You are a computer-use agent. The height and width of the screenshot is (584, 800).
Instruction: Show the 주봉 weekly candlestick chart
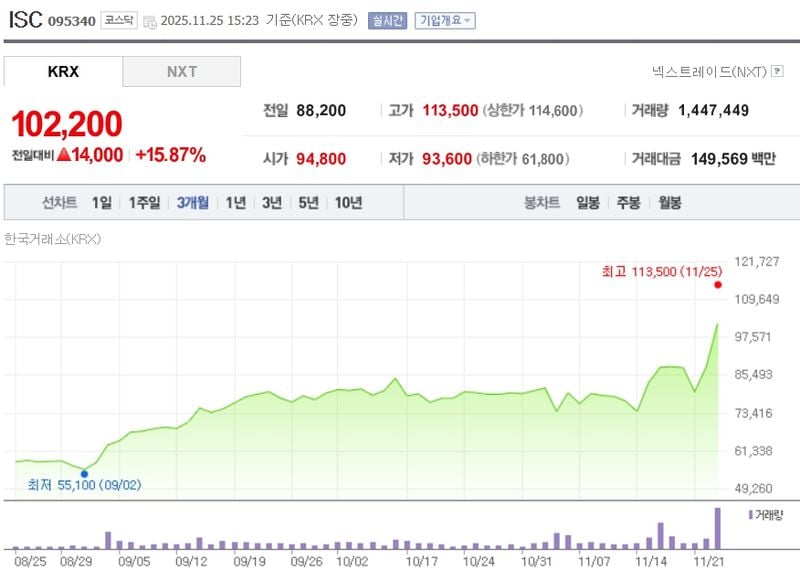[628, 202]
